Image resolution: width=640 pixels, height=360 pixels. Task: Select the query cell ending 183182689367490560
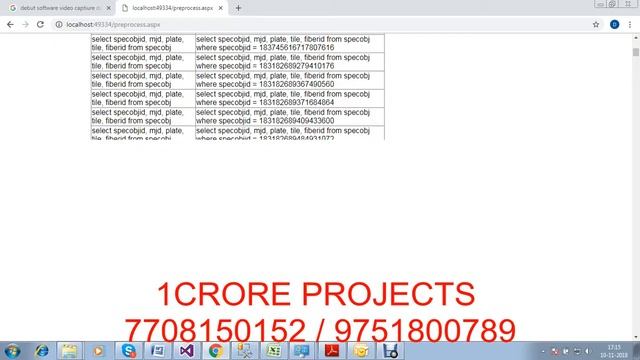tap(290, 80)
